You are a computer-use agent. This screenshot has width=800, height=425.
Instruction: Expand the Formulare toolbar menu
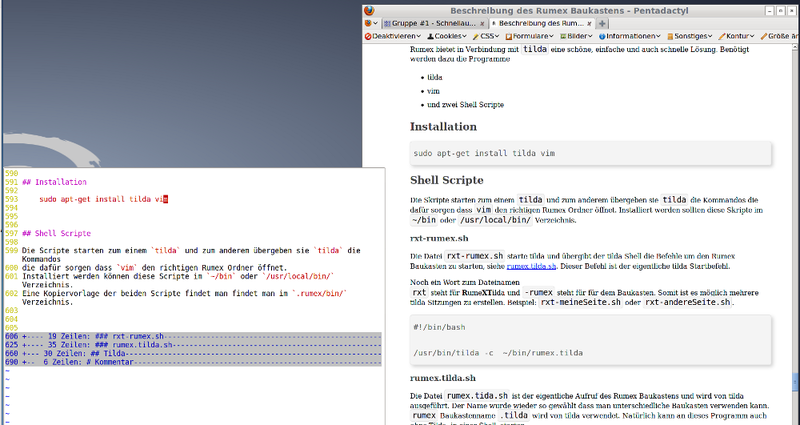(529, 36)
